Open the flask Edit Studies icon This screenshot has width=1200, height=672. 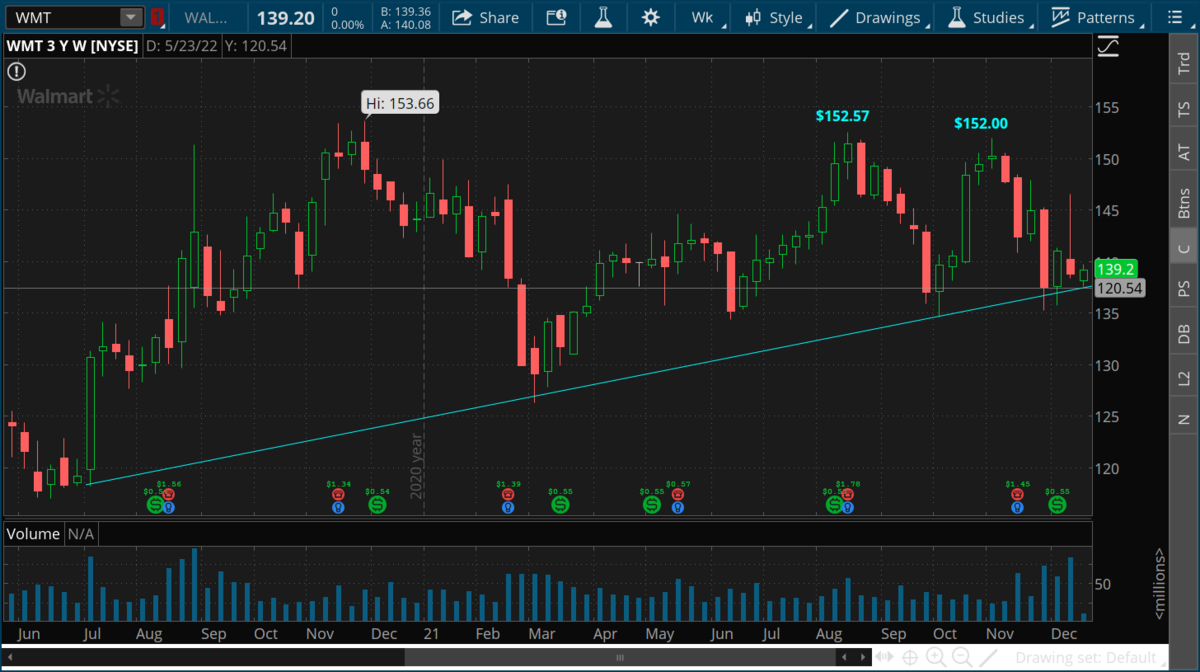(x=602, y=17)
